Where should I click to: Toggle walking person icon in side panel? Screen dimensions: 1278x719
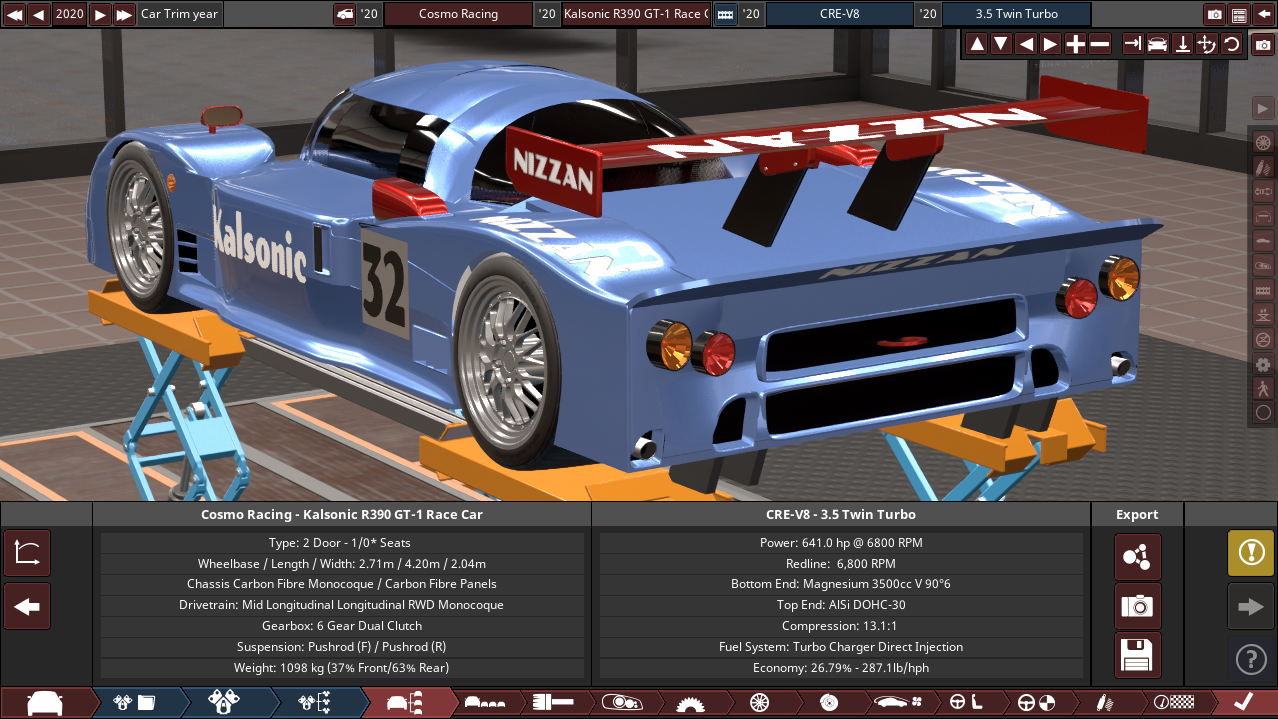(x=1263, y=388)
